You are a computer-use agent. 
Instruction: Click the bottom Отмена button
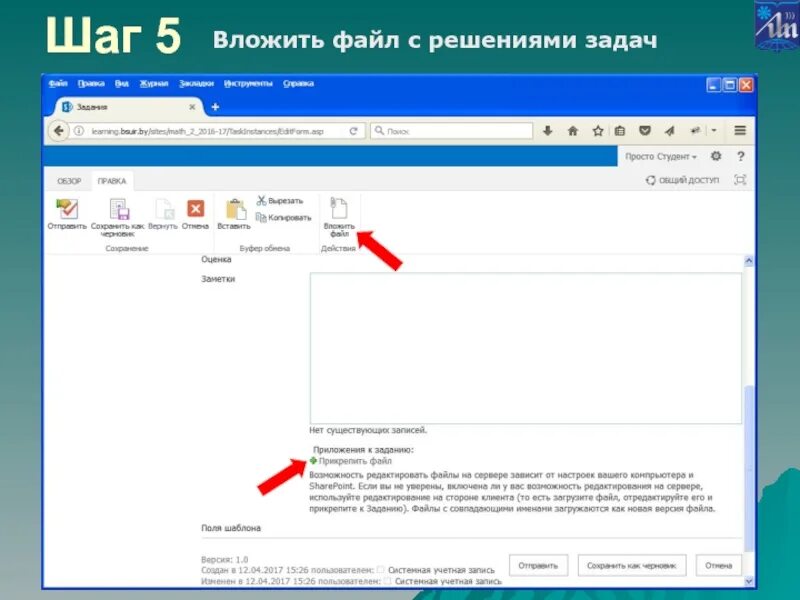pos(718,565)
